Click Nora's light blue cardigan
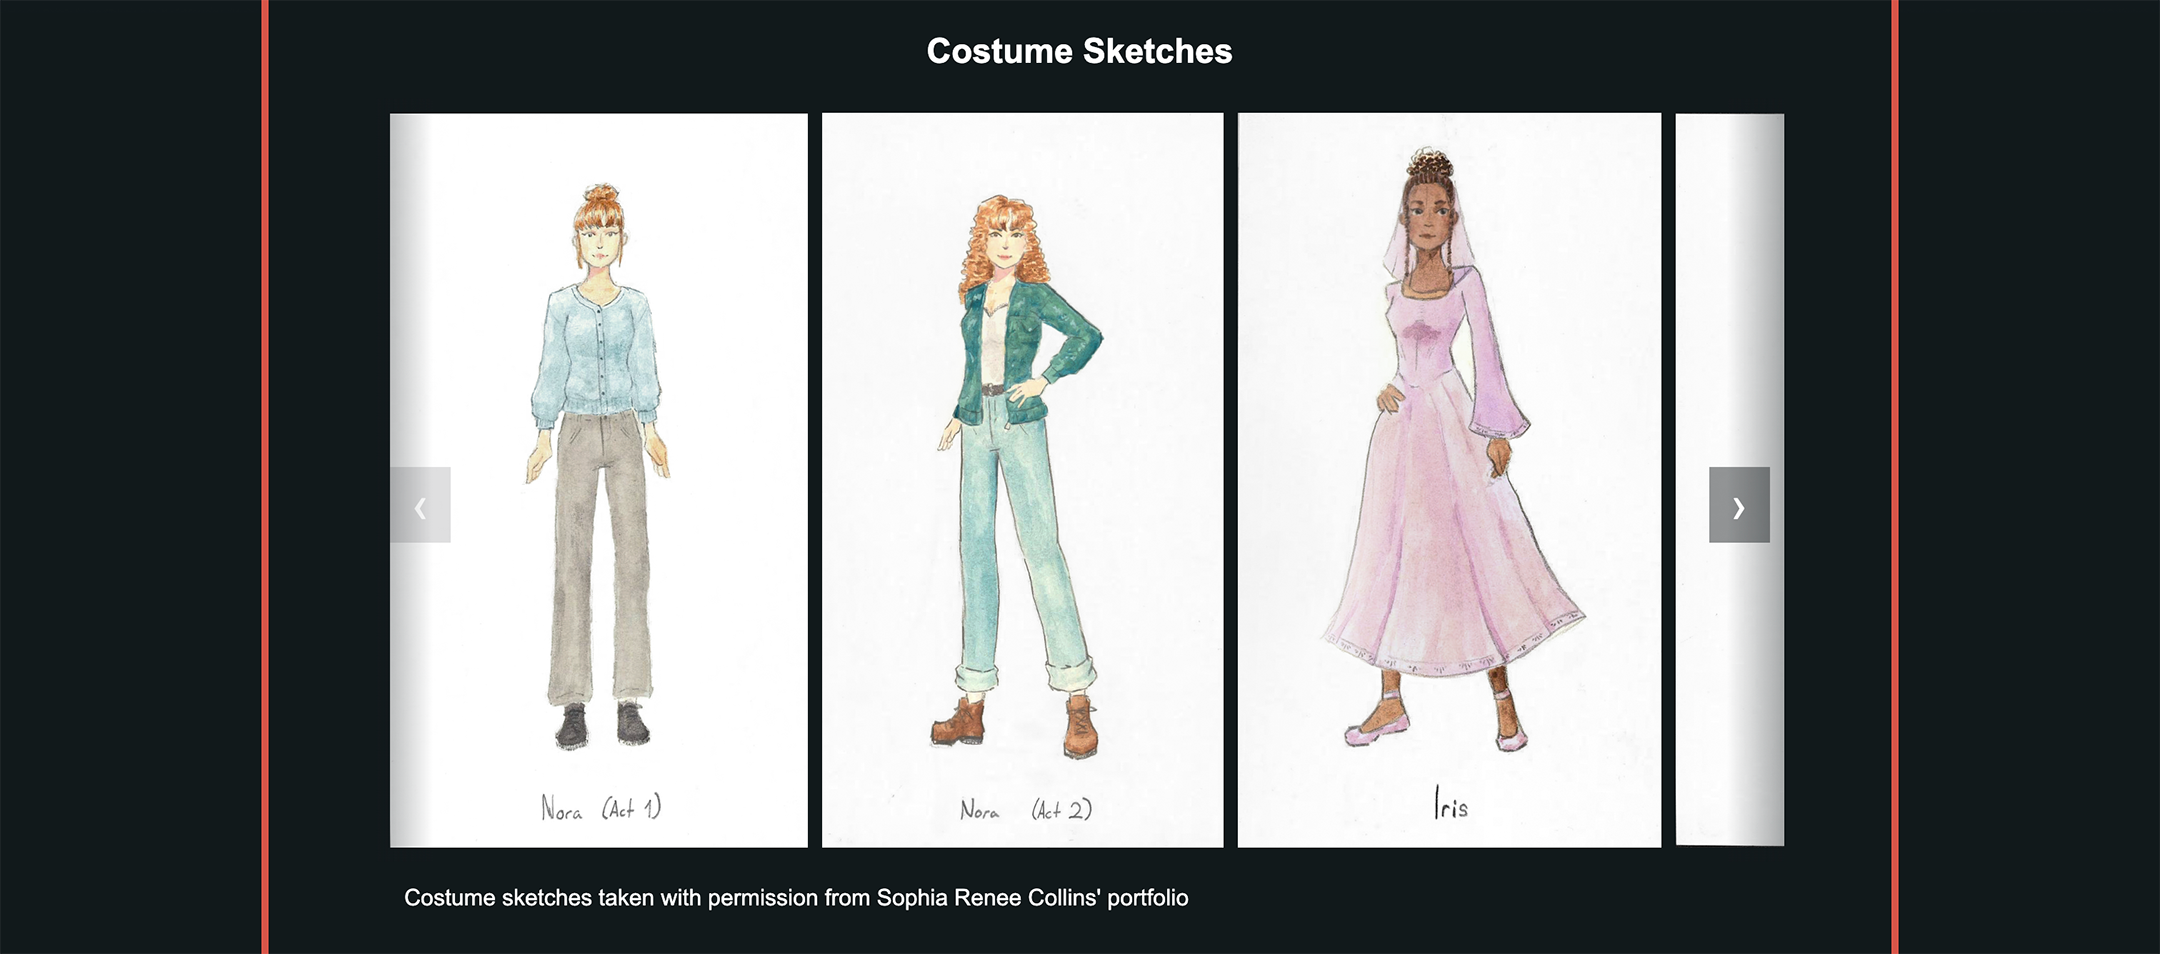2160x954 pixels. (597, 350)
